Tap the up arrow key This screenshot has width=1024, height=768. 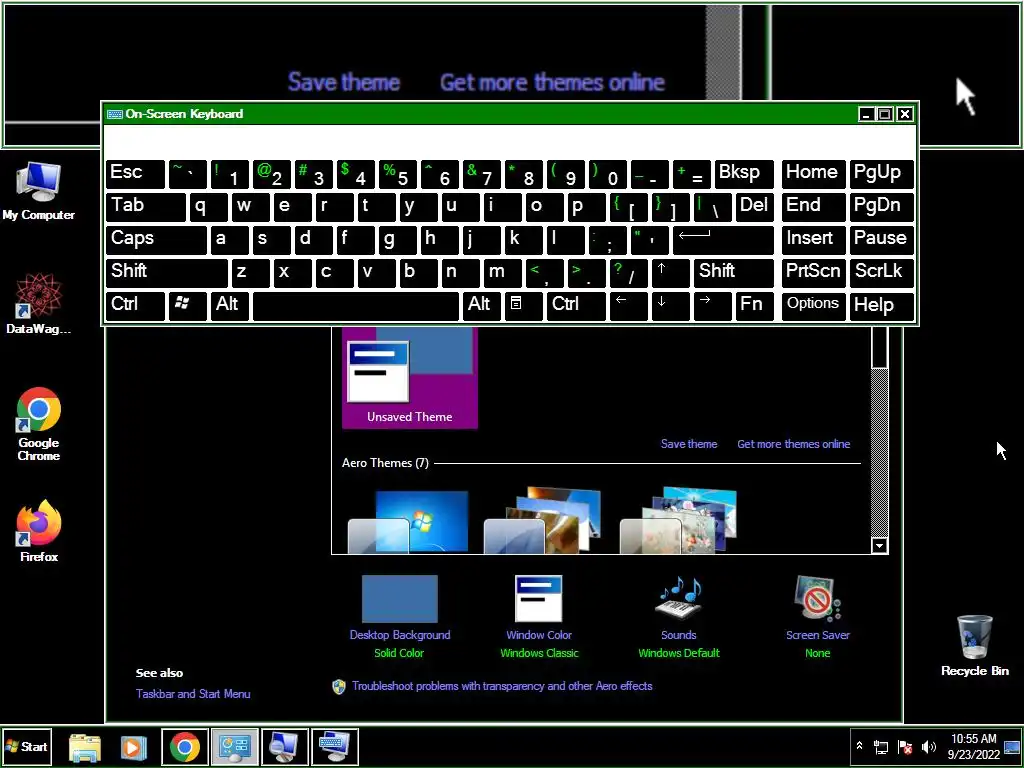(x=670, y=272)
